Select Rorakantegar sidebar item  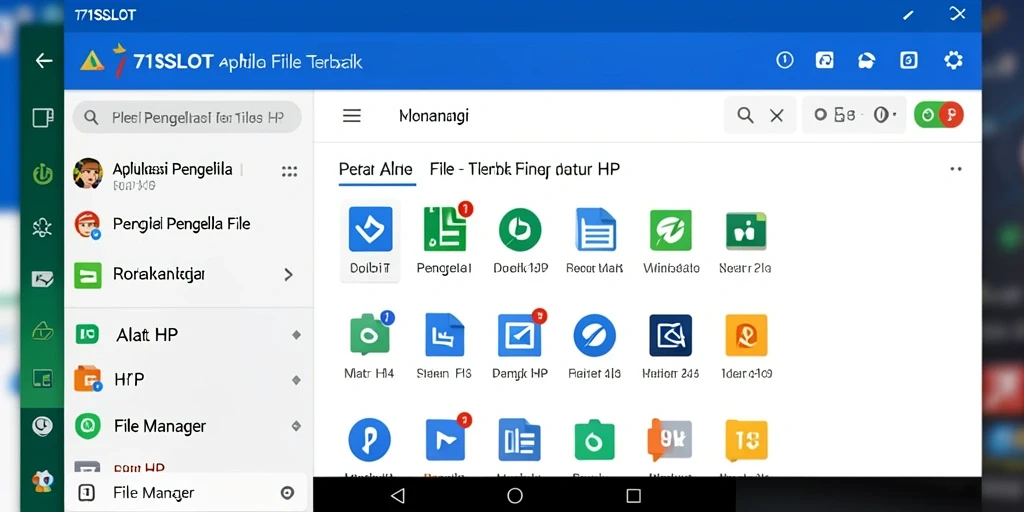pyautogui.click(x=186, y=275)
